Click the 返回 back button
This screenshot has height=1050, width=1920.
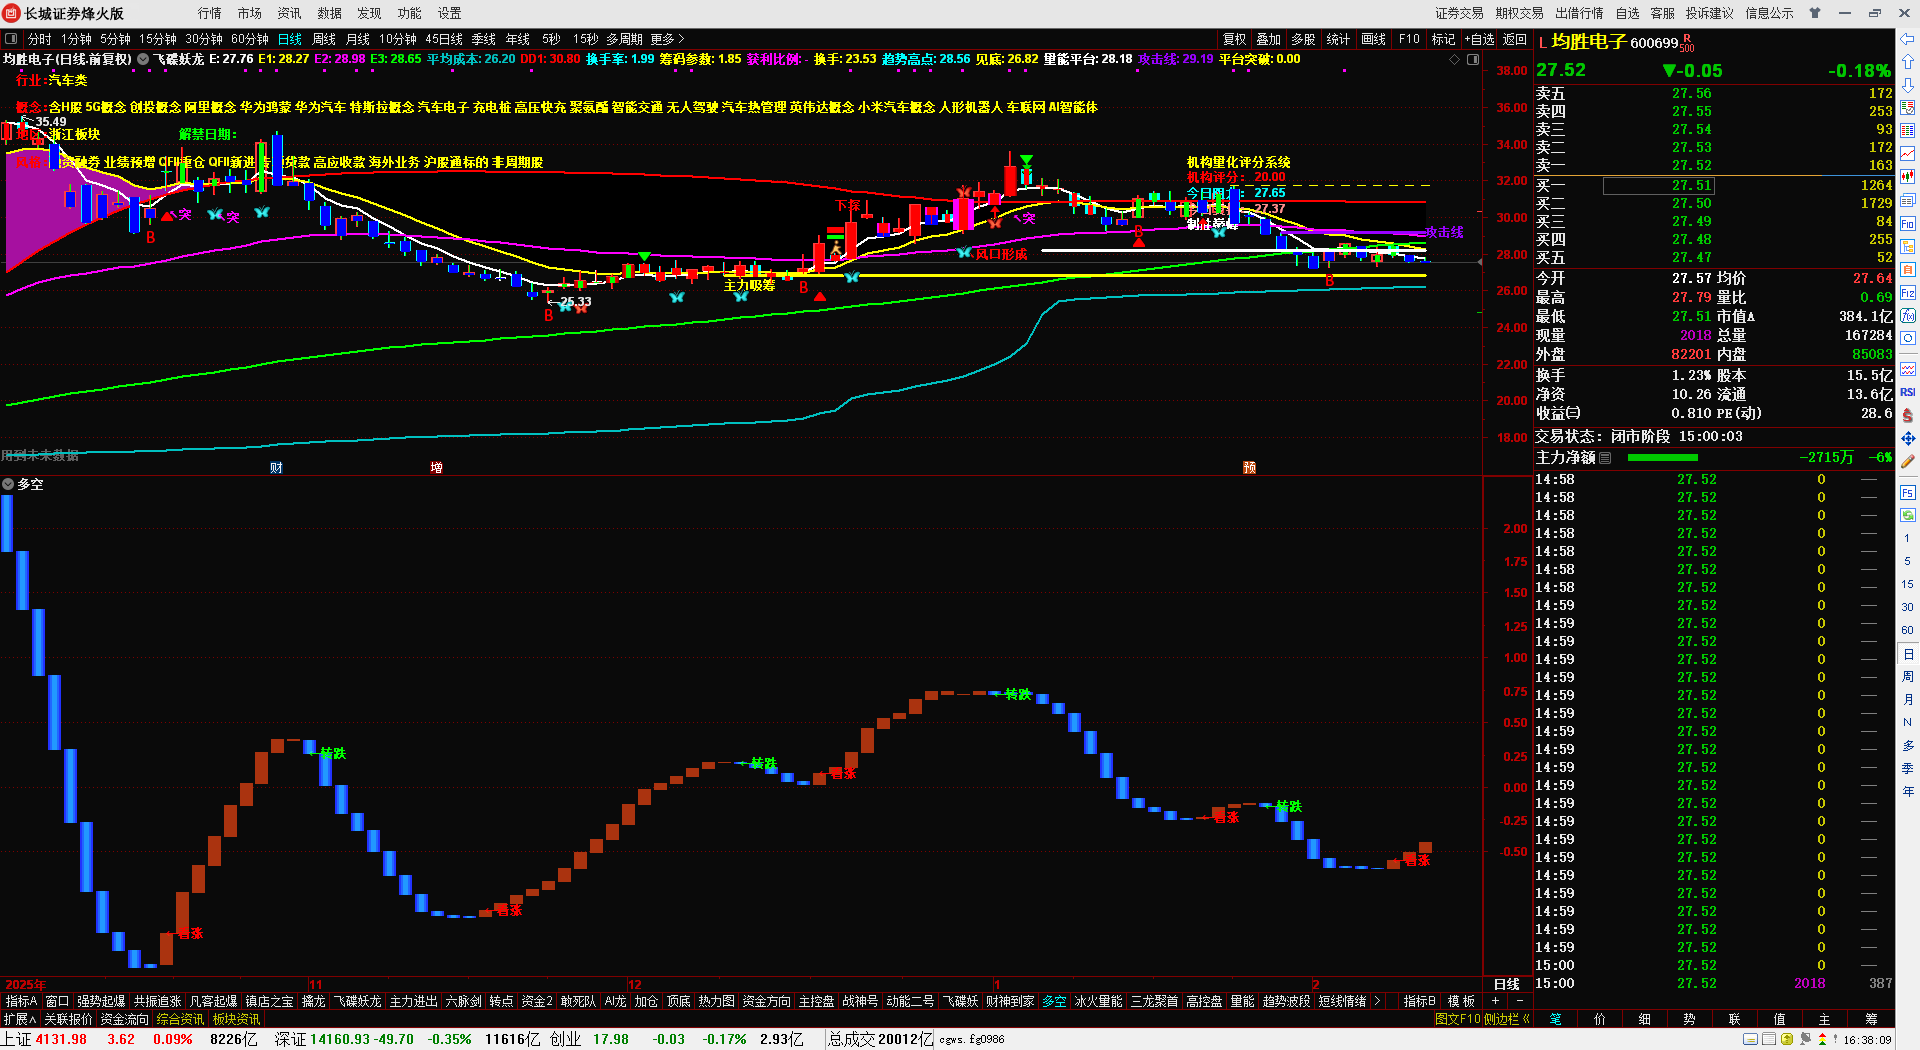coord(1515,39)
